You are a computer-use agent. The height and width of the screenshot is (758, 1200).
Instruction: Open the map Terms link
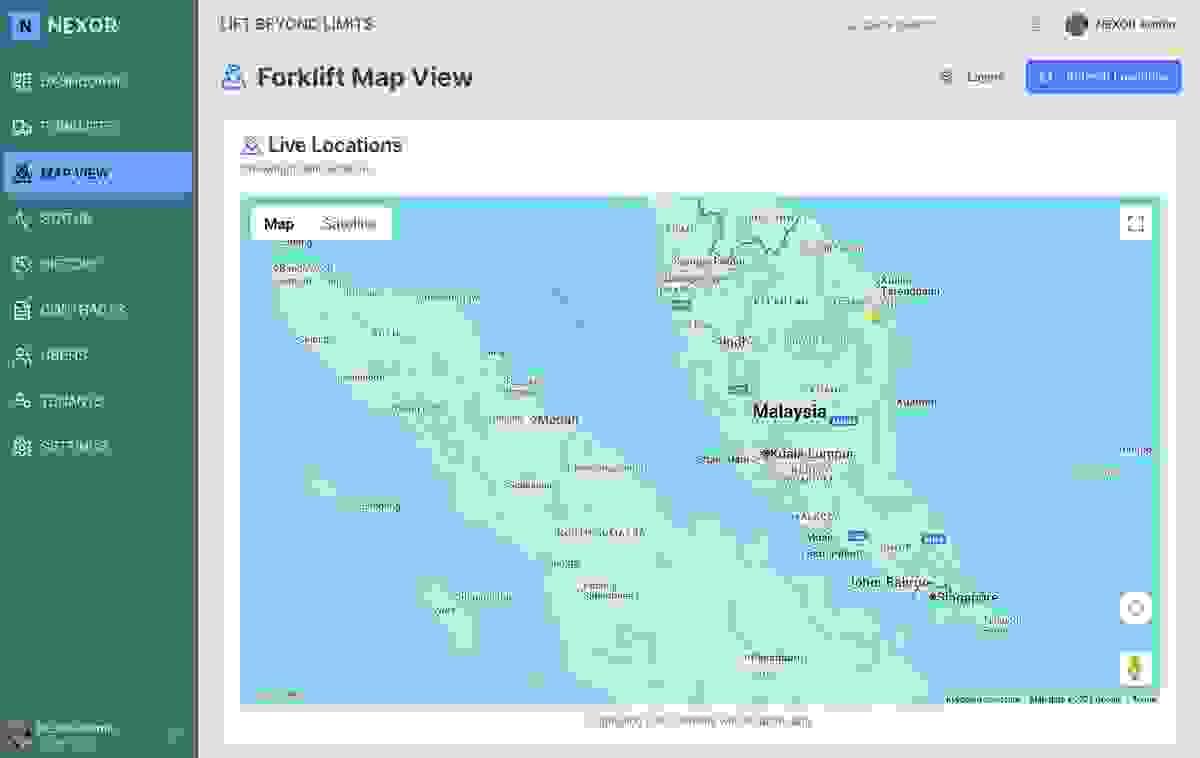point(1144,699)
